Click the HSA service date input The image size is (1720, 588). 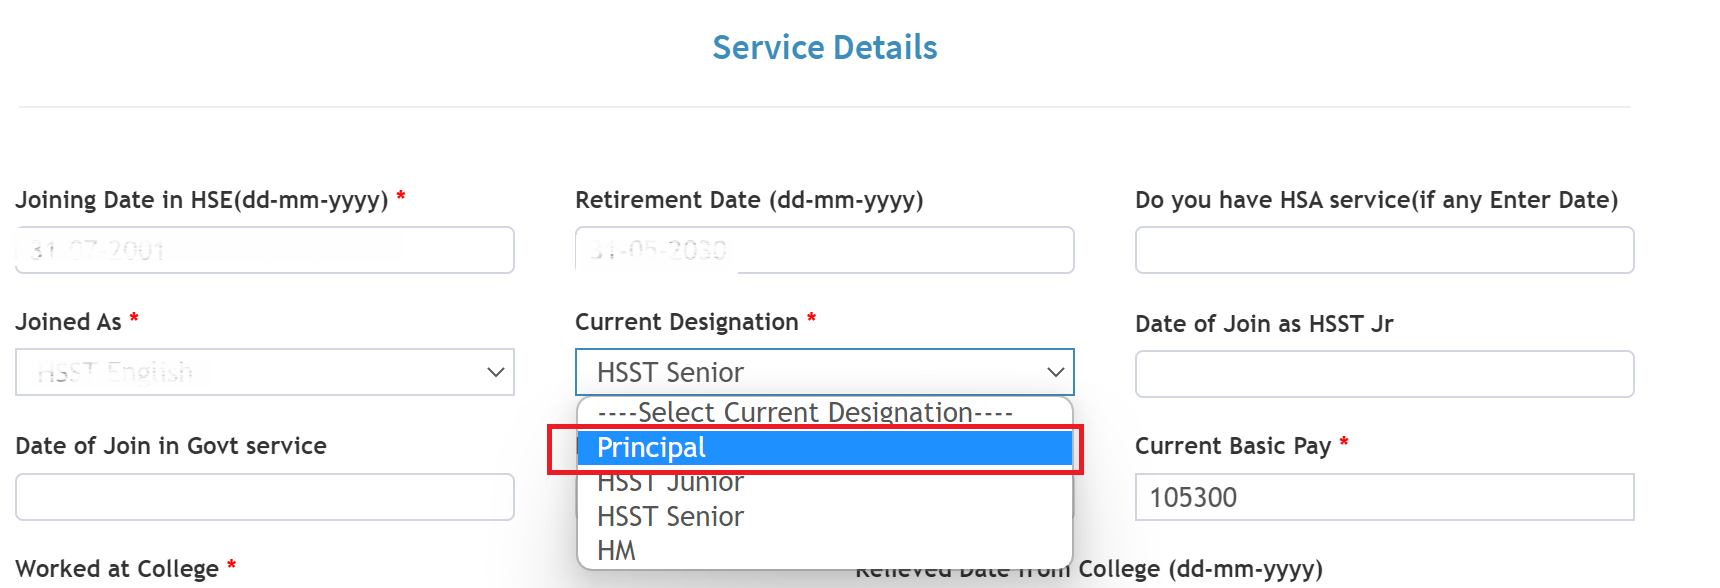[1384, 250]
